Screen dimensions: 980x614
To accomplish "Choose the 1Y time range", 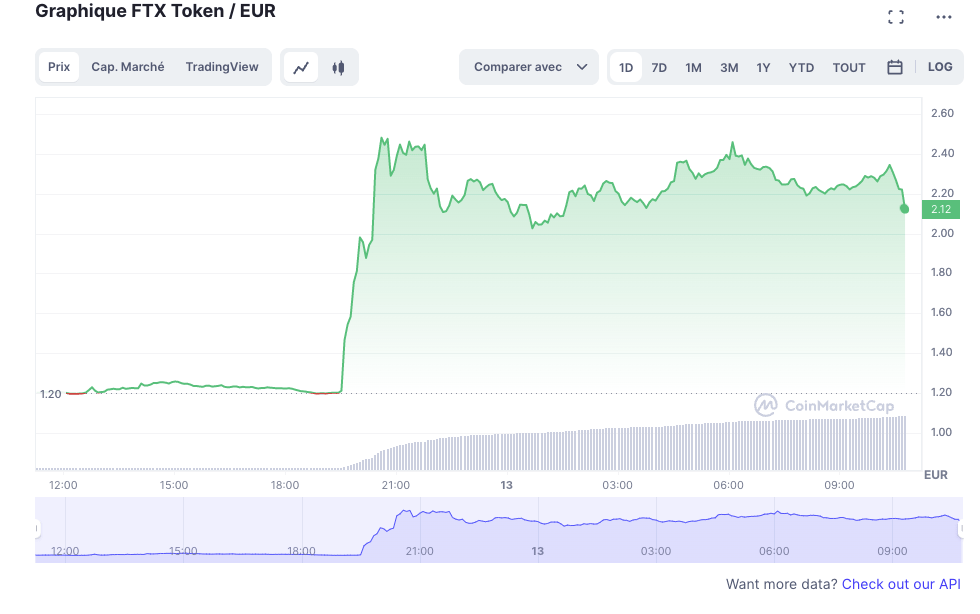I will [763, 68].
